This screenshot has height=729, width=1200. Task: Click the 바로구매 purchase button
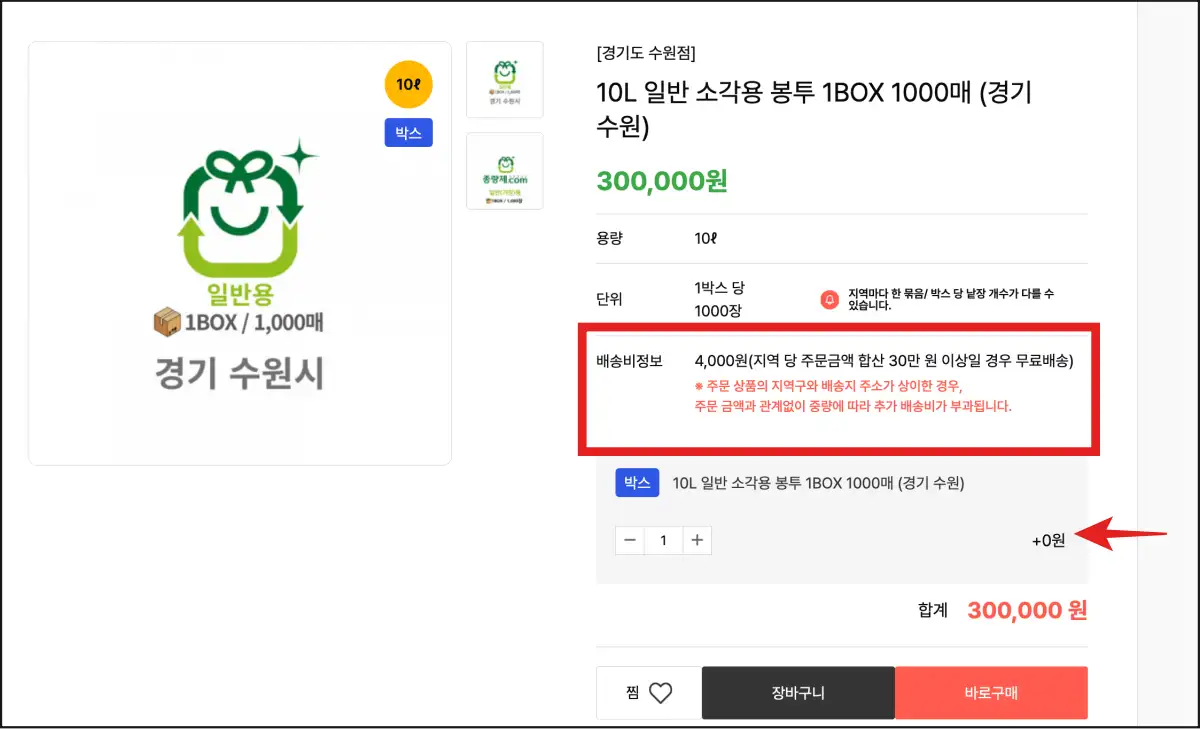coord(991,692)
